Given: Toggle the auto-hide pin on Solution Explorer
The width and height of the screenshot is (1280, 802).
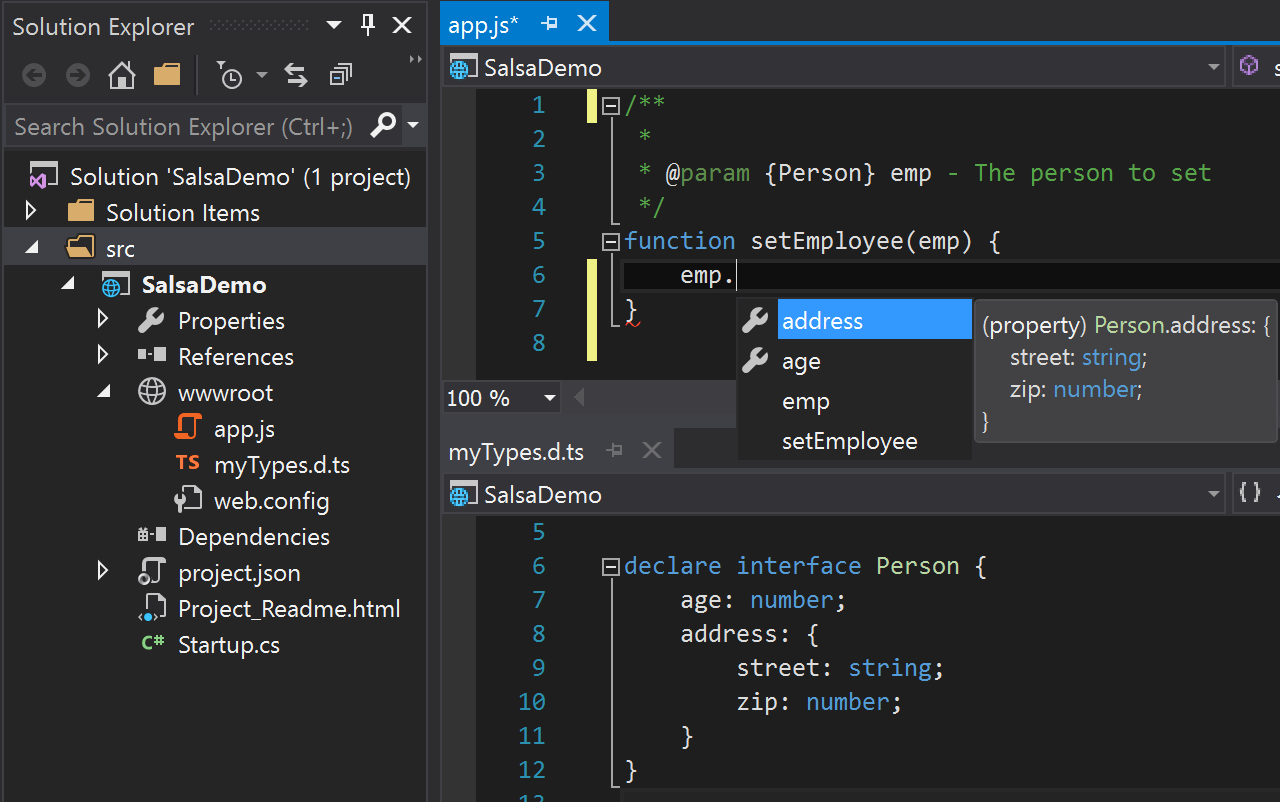Looking at the screenshot, I should coord(367,25).
